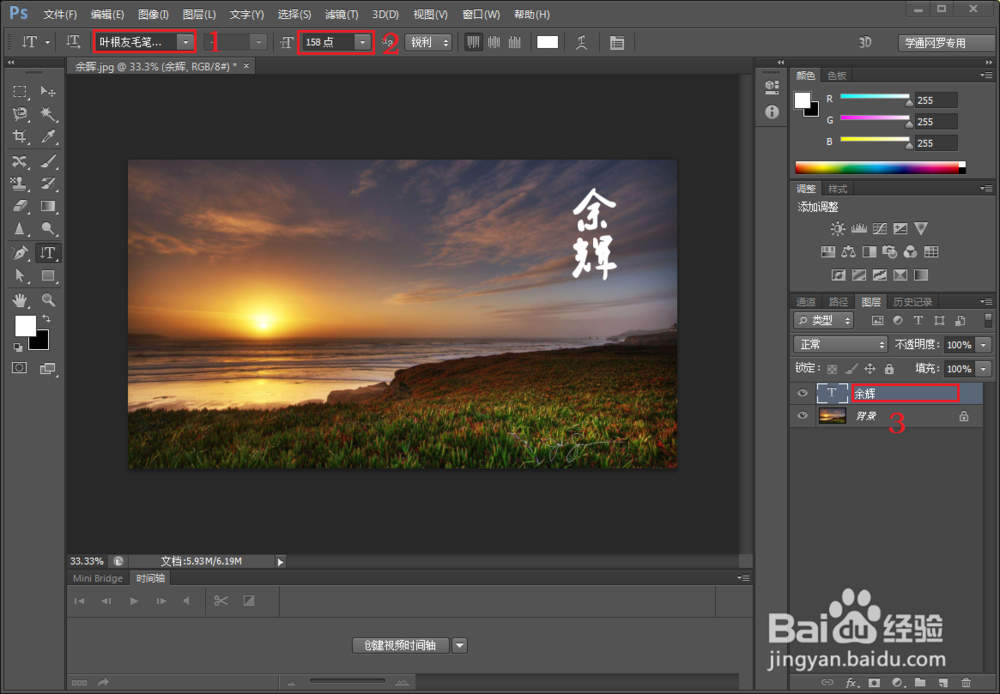Add a Levels adjustment
Image resolution: width=1000 pixels, height=694 pixels.
coord(858,228)
